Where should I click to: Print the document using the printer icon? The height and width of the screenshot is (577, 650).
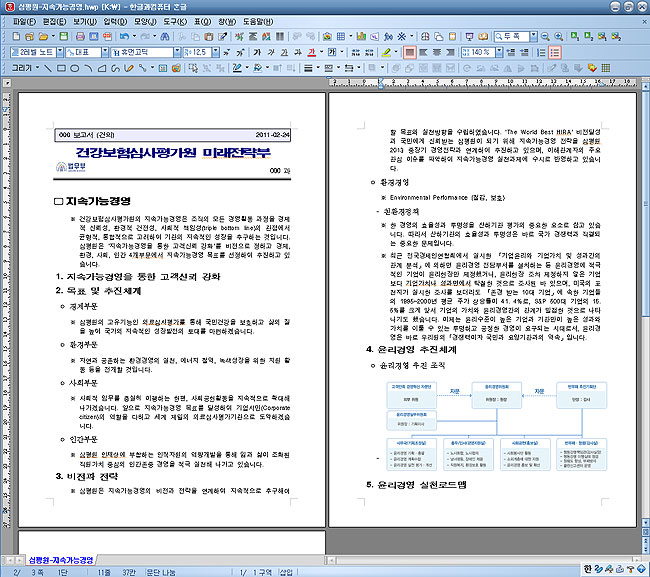80,36
